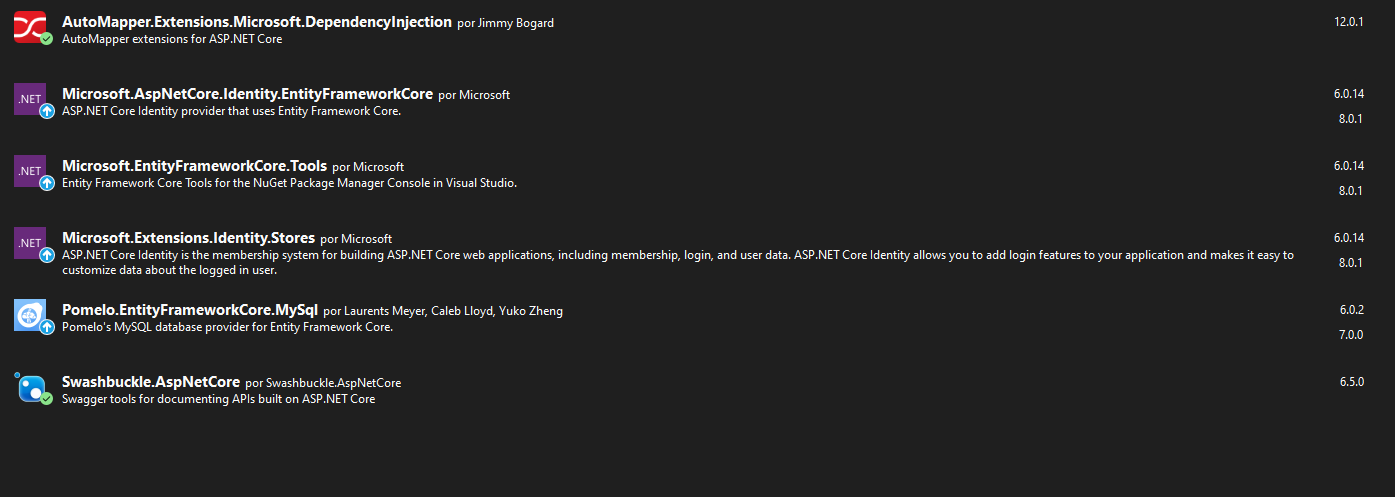This screenshot has width=1395, height=497.
Task: Click update arrow badge on Pomelo package icon
Action: [46, 327]
